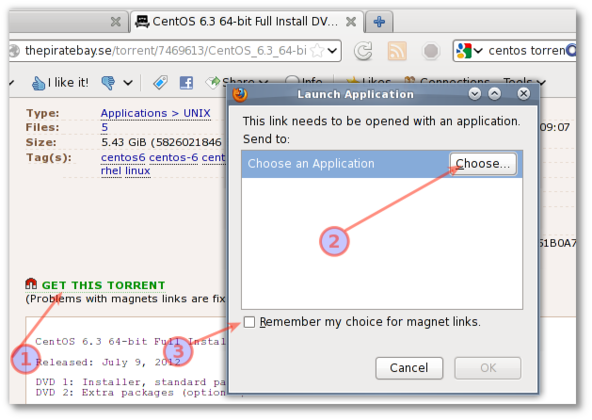Click the thumbs-up 'I like it!' icon
592x420 pixels.
point(38,83)
